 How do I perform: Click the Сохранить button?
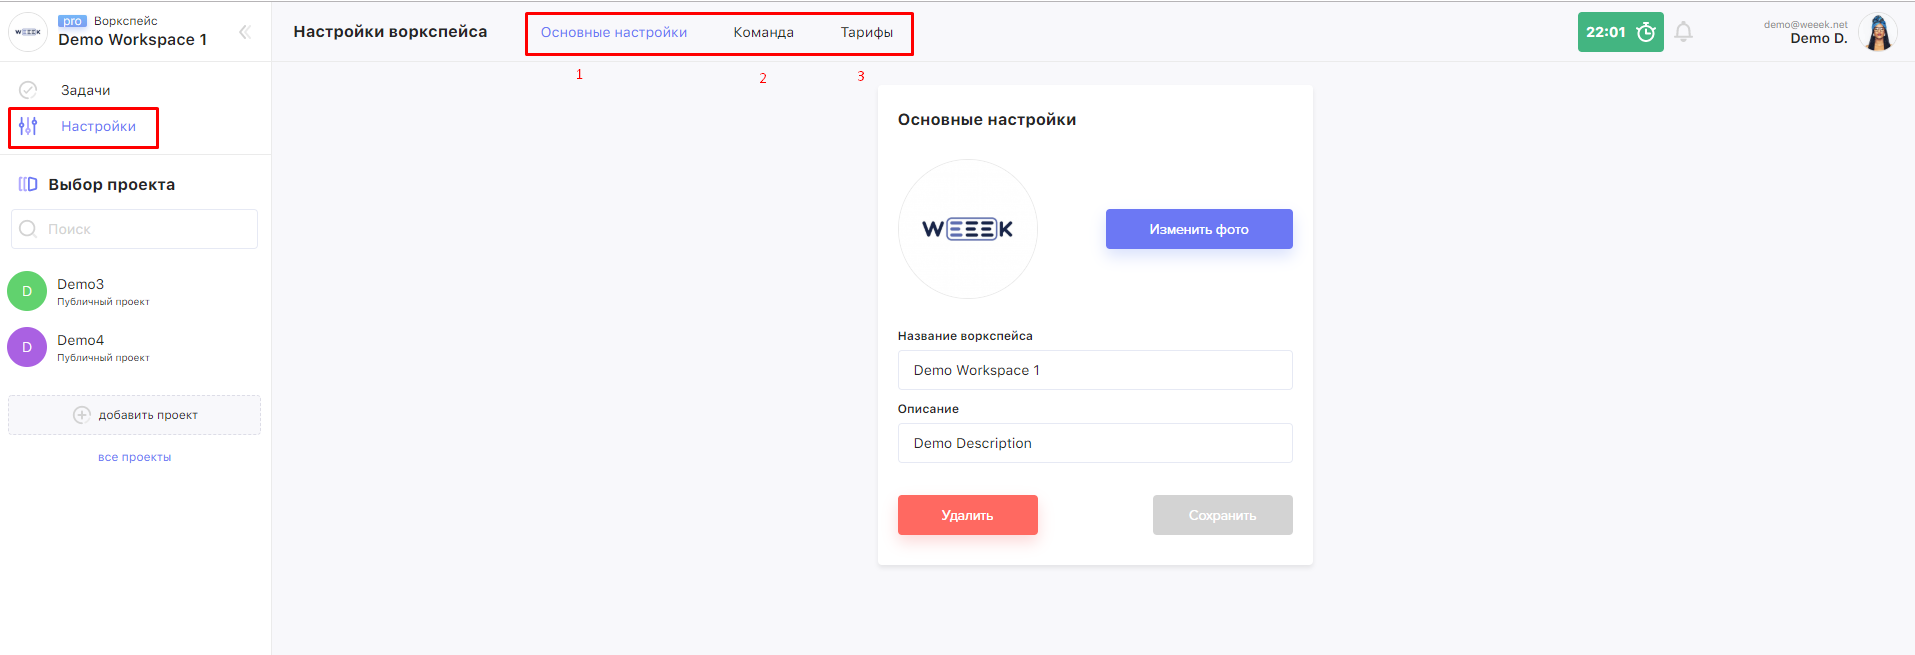click(1222, 515)
